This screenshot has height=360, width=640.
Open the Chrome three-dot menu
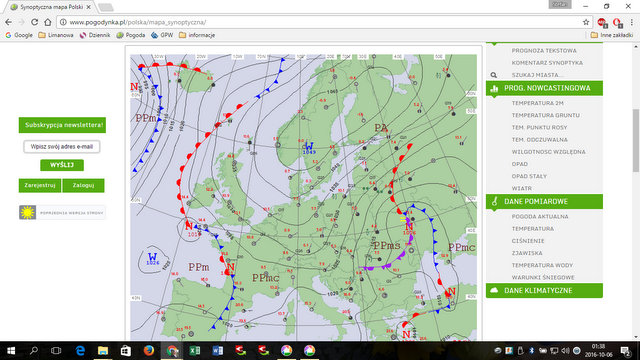[x=631, y=22]
